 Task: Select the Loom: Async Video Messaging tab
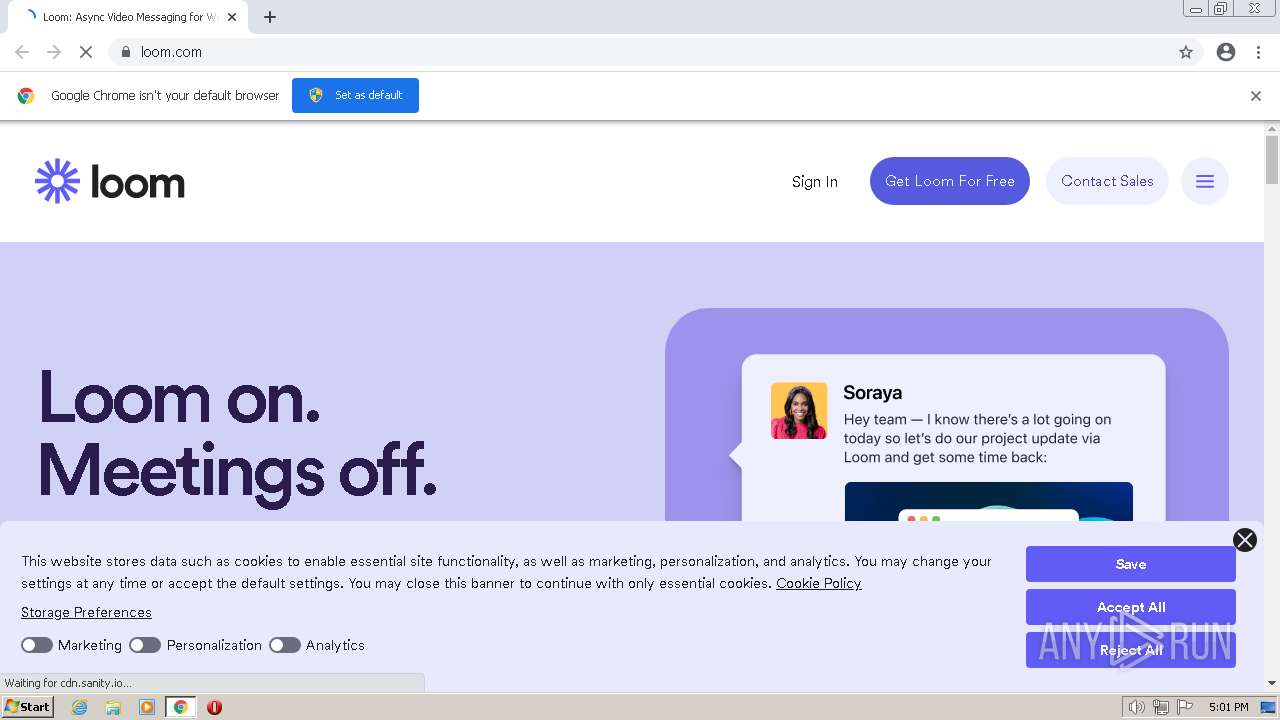coord(128,17)
